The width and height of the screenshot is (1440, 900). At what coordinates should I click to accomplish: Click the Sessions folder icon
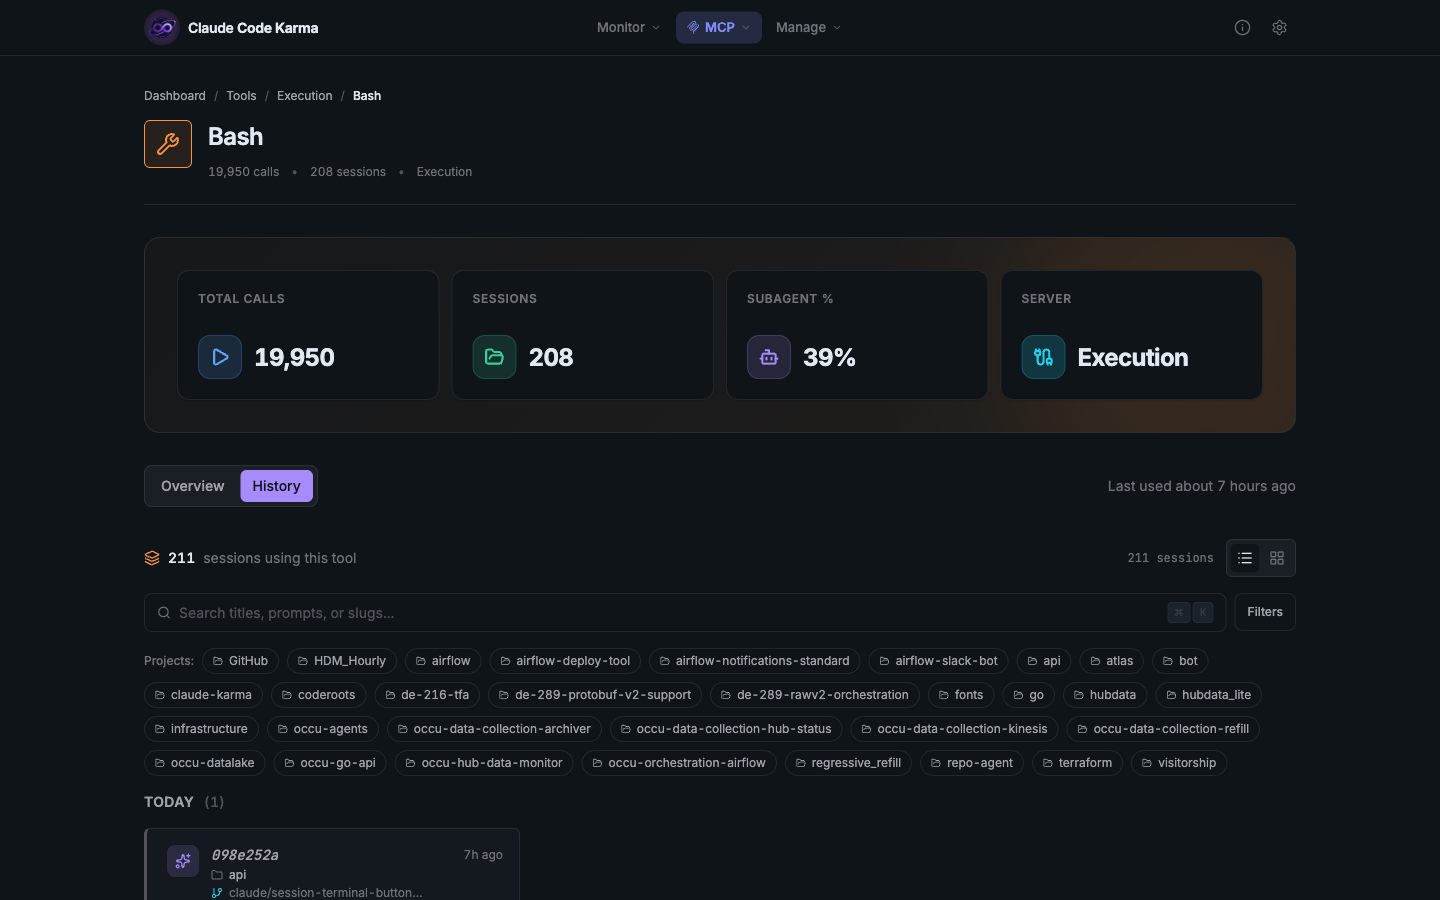point(494,357)
